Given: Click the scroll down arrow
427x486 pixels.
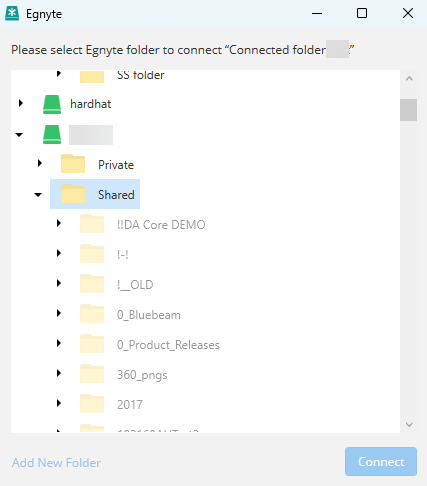Looking at the screenshot, I should (409, 424).
